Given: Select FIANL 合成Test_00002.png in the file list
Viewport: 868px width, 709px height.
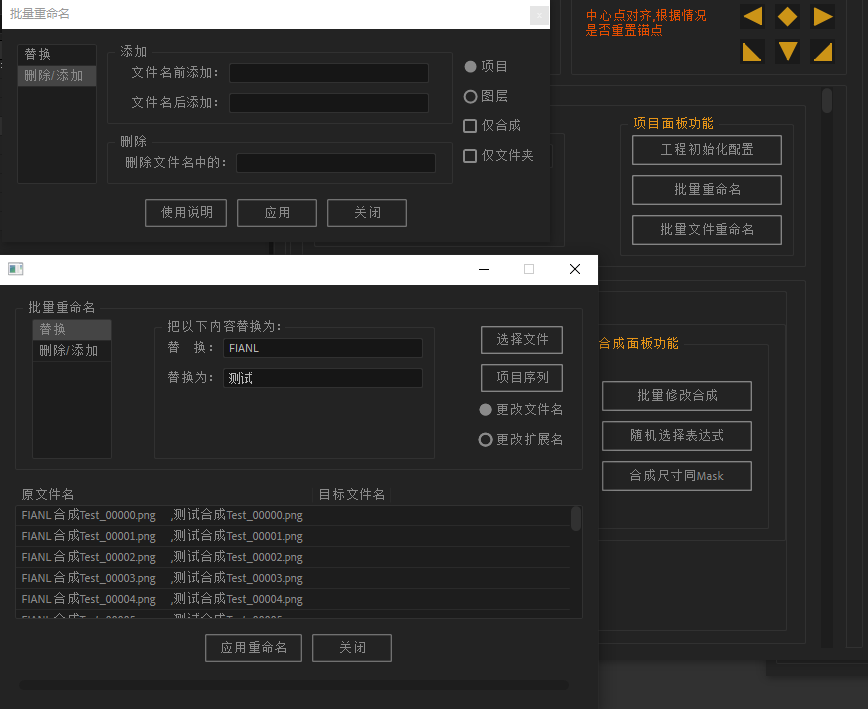Looking at the screenshot, I should click(89, 557).
